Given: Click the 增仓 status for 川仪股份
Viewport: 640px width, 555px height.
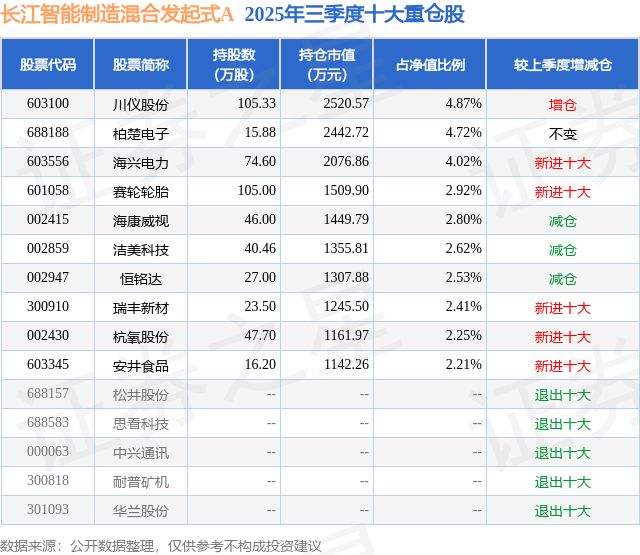Looking at the screenshot, I should pyautogui.click(x=562, y=105).
